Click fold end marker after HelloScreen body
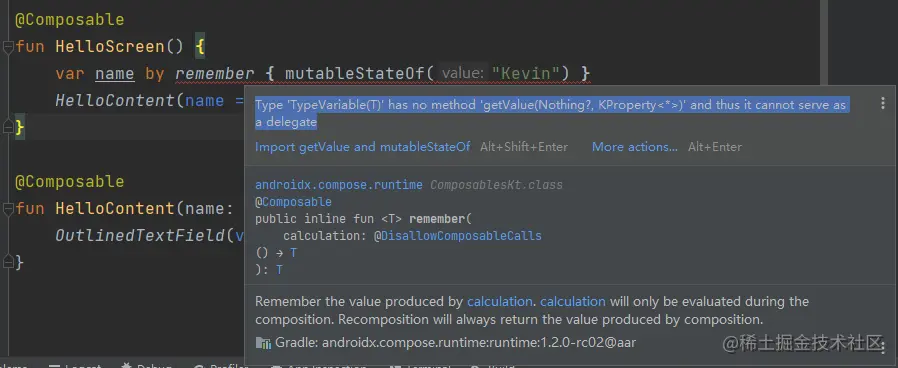This screenshot has height=368, width=898. (x=7, y=128)
